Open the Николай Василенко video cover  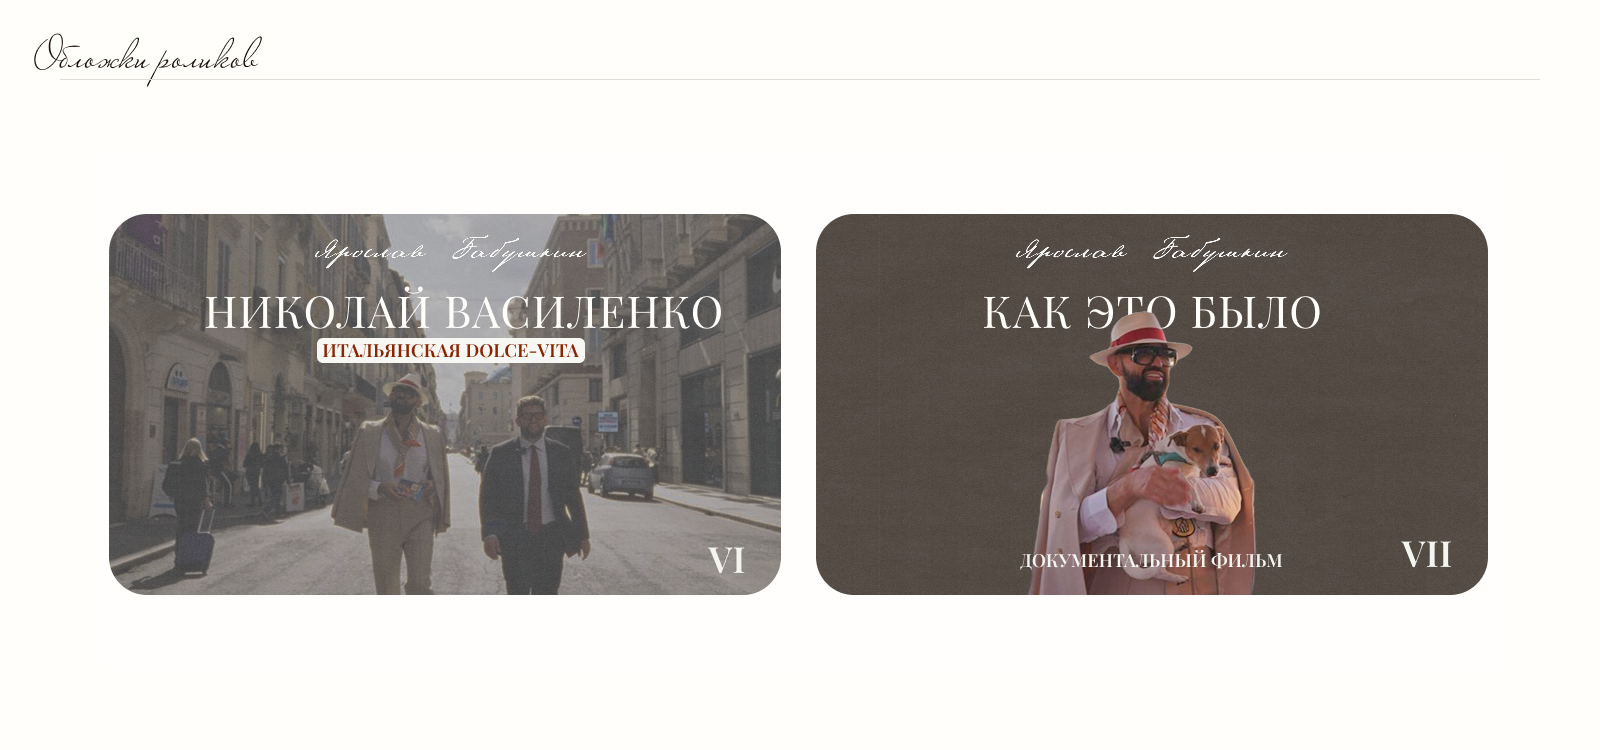[x=445, y=404]
